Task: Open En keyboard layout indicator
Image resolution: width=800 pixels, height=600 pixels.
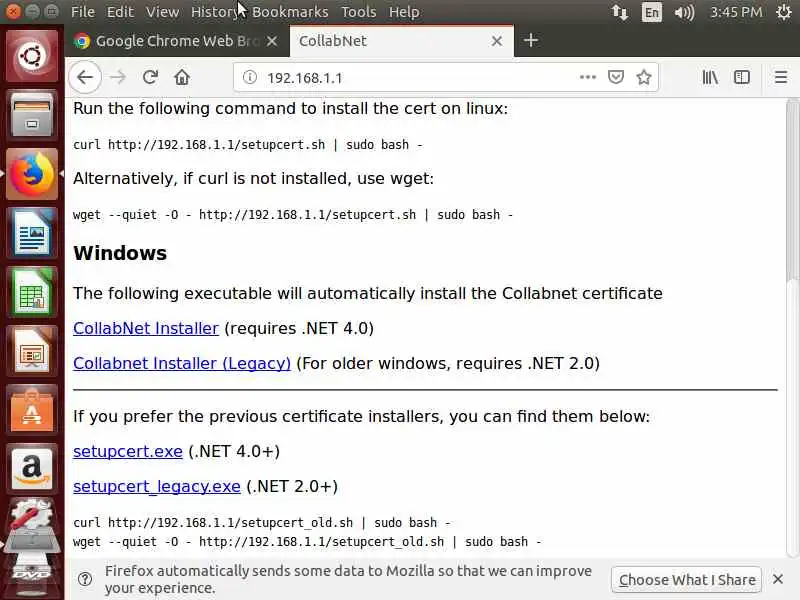Action: click(x=652, y=12)
